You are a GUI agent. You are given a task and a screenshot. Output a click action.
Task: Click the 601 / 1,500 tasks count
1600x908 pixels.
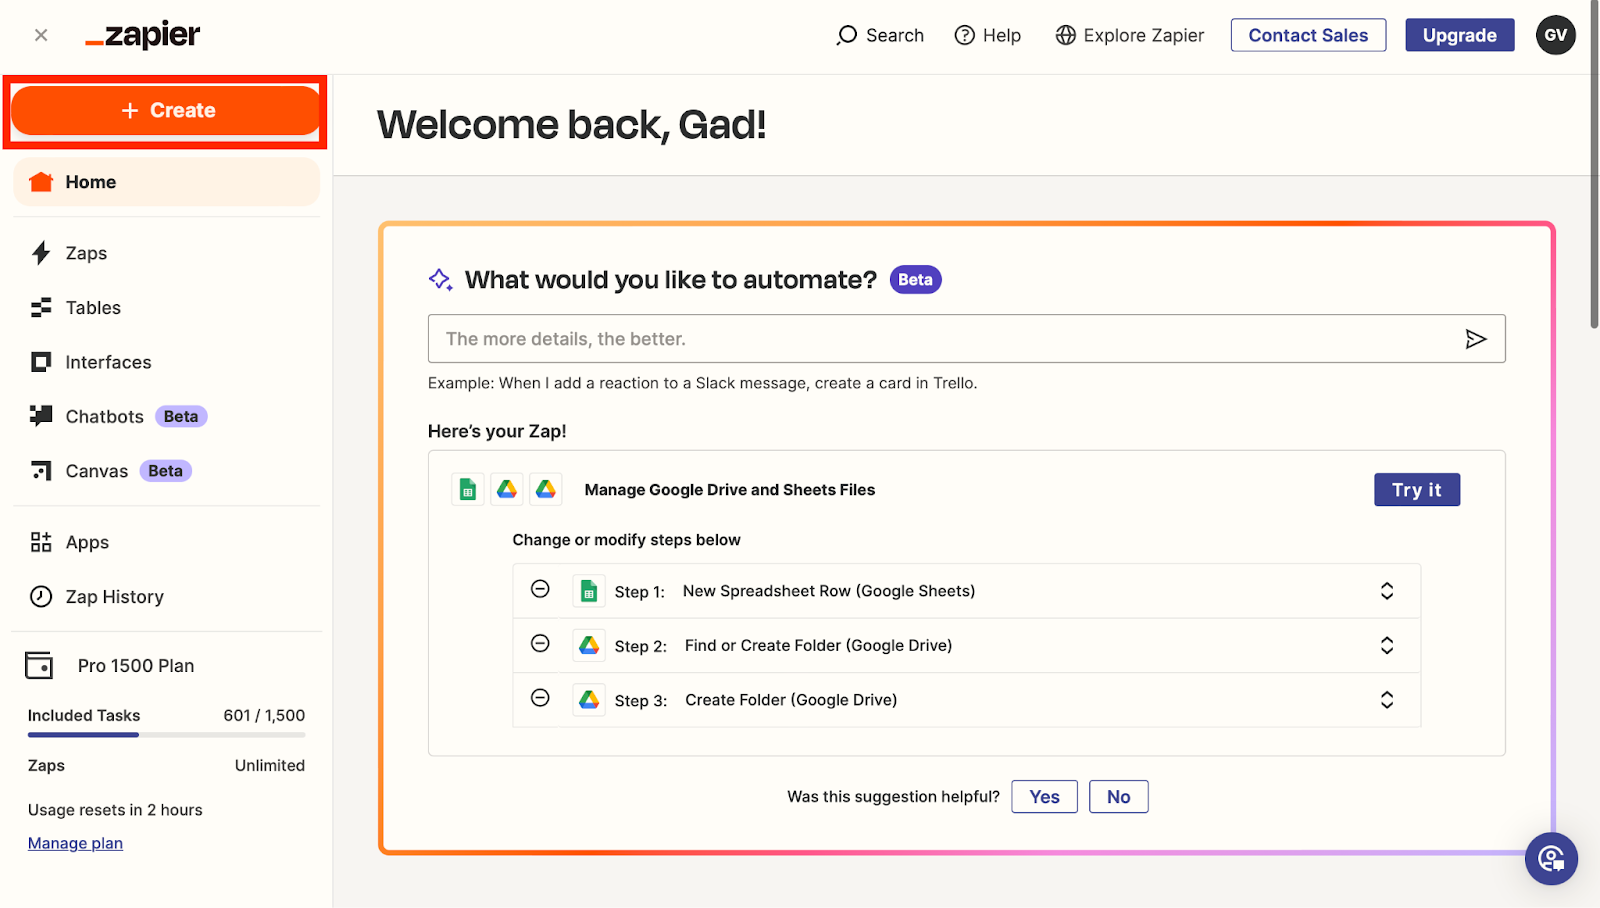[x=264, y=715]
